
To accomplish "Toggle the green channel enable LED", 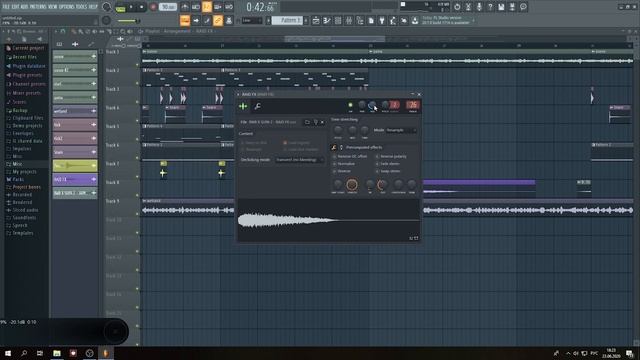I will click(x=350, y=105).
